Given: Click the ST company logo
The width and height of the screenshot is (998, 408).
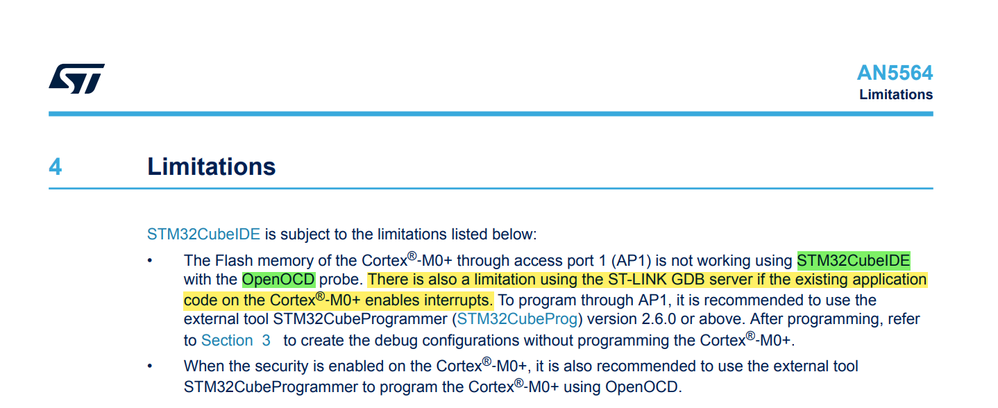Looking at the screenshot, I should coord(76,78).
